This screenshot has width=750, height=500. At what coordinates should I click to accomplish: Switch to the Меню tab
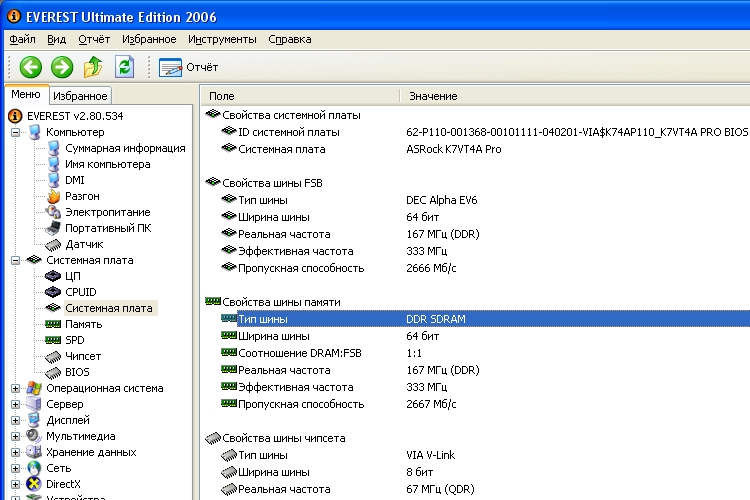tap(26, 94)
